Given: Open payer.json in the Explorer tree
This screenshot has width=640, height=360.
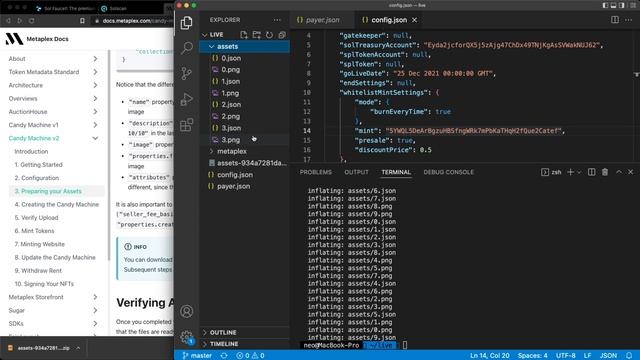Looking at the screenshot, I should tap(244, 187).
